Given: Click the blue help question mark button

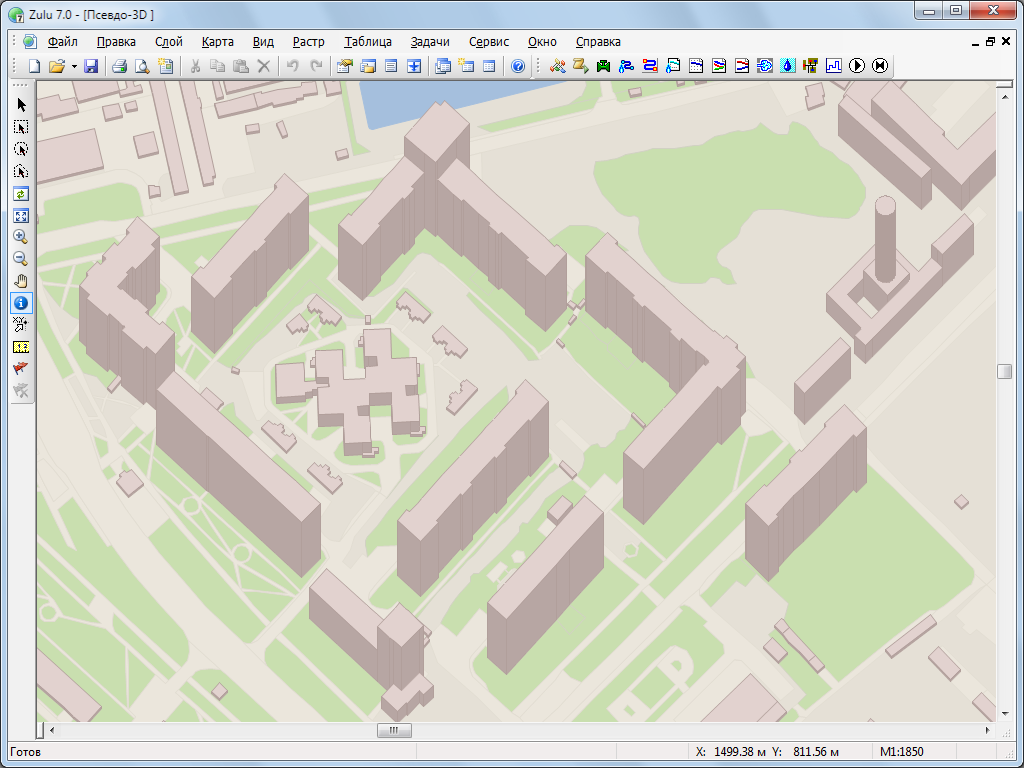Looking at the screenshot, I should [x=518, y=66].
